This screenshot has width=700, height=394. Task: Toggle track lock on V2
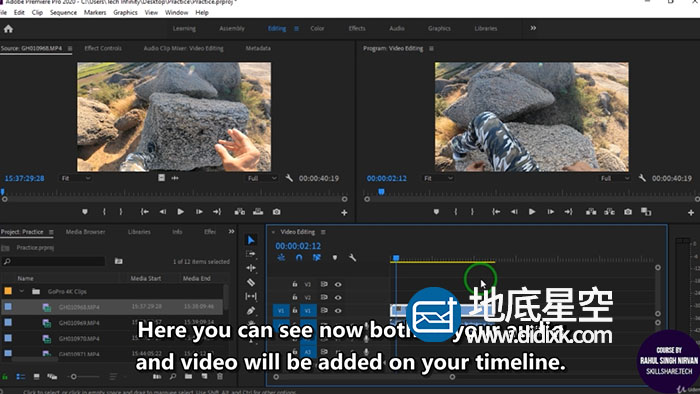[x=295, y=297]
